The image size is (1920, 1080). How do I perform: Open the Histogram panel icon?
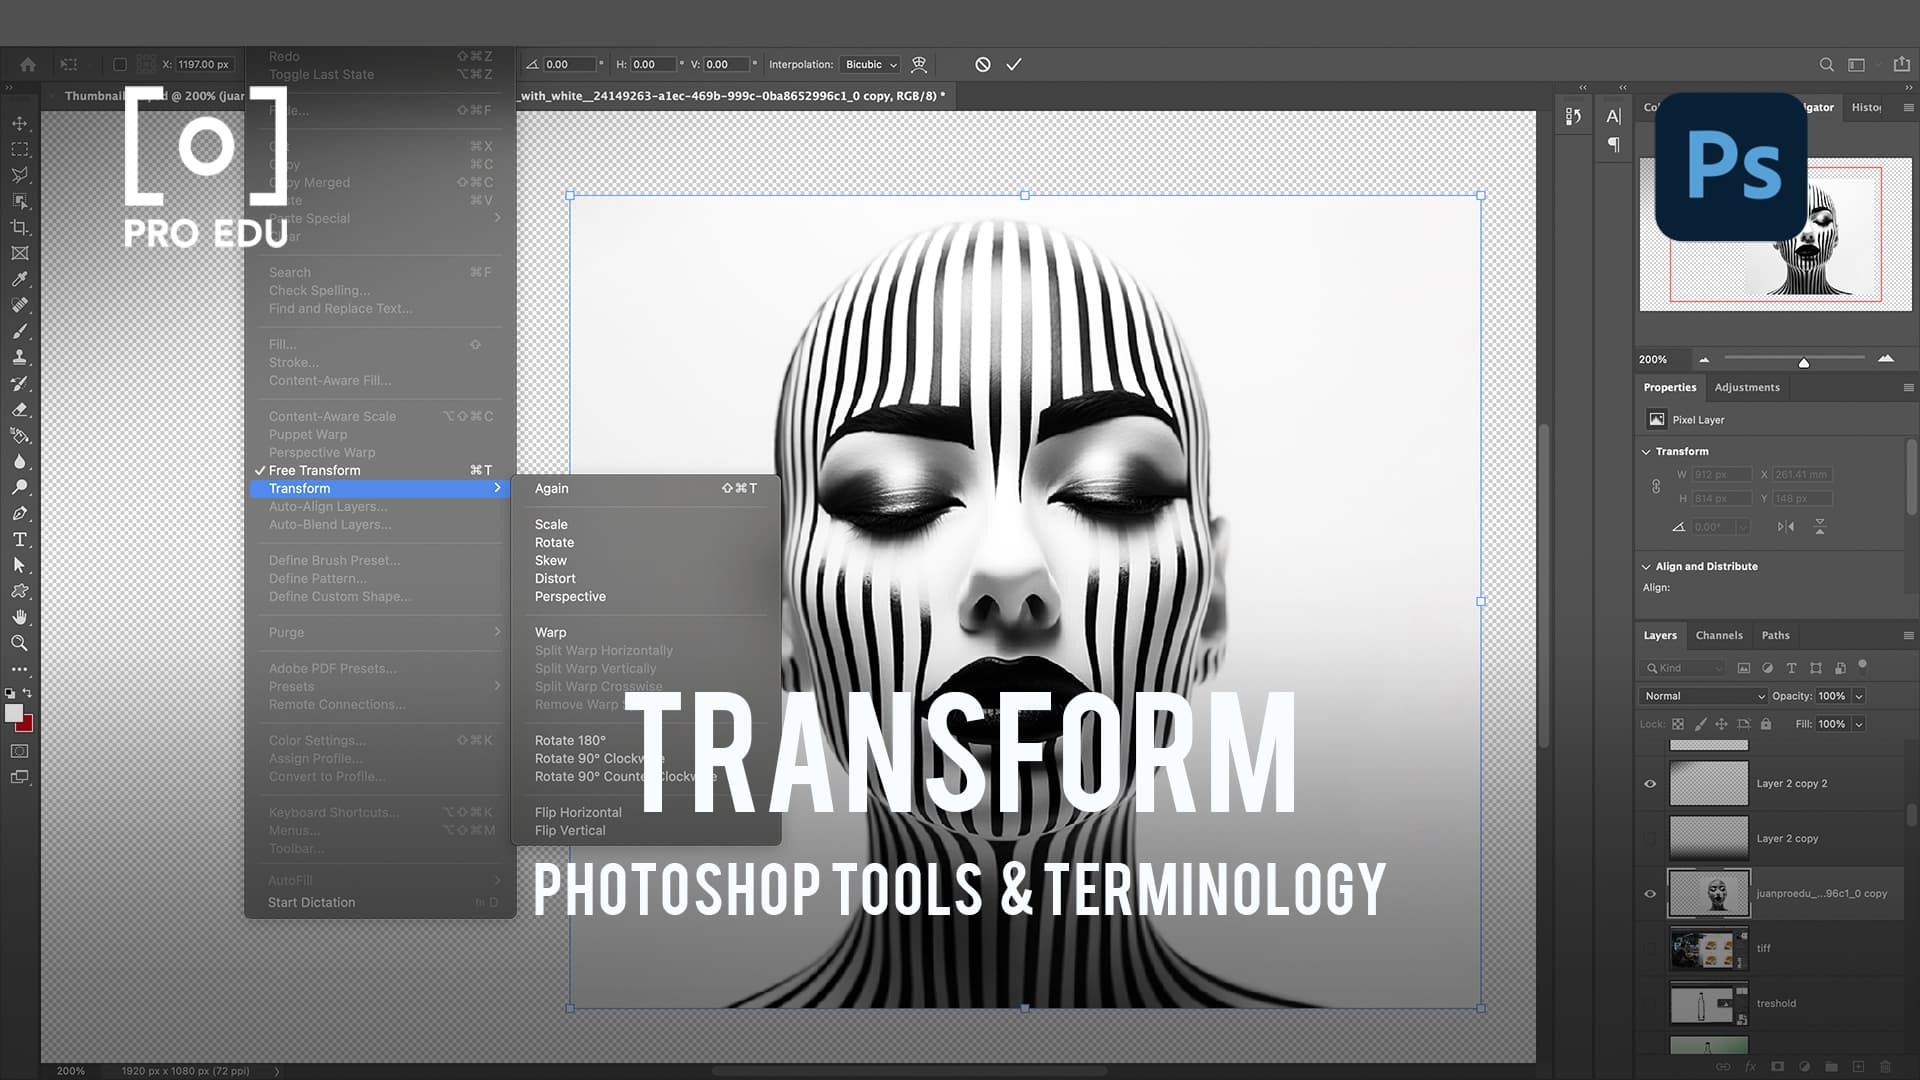pyautogui.click(x=1866, y=107)
